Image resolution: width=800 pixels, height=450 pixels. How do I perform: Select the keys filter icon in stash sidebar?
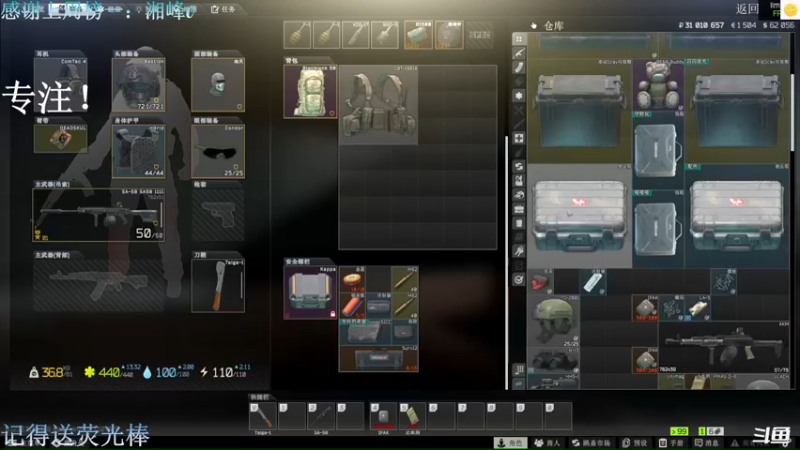click(x=519, y=251)
